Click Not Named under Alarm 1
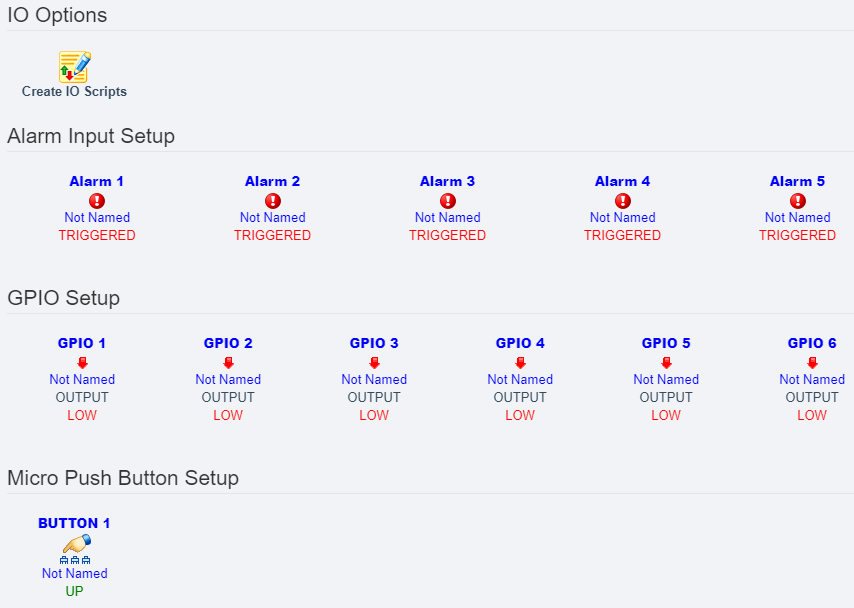Image resolution: width=854 pixels, height=608 pixels. (97, 217)
